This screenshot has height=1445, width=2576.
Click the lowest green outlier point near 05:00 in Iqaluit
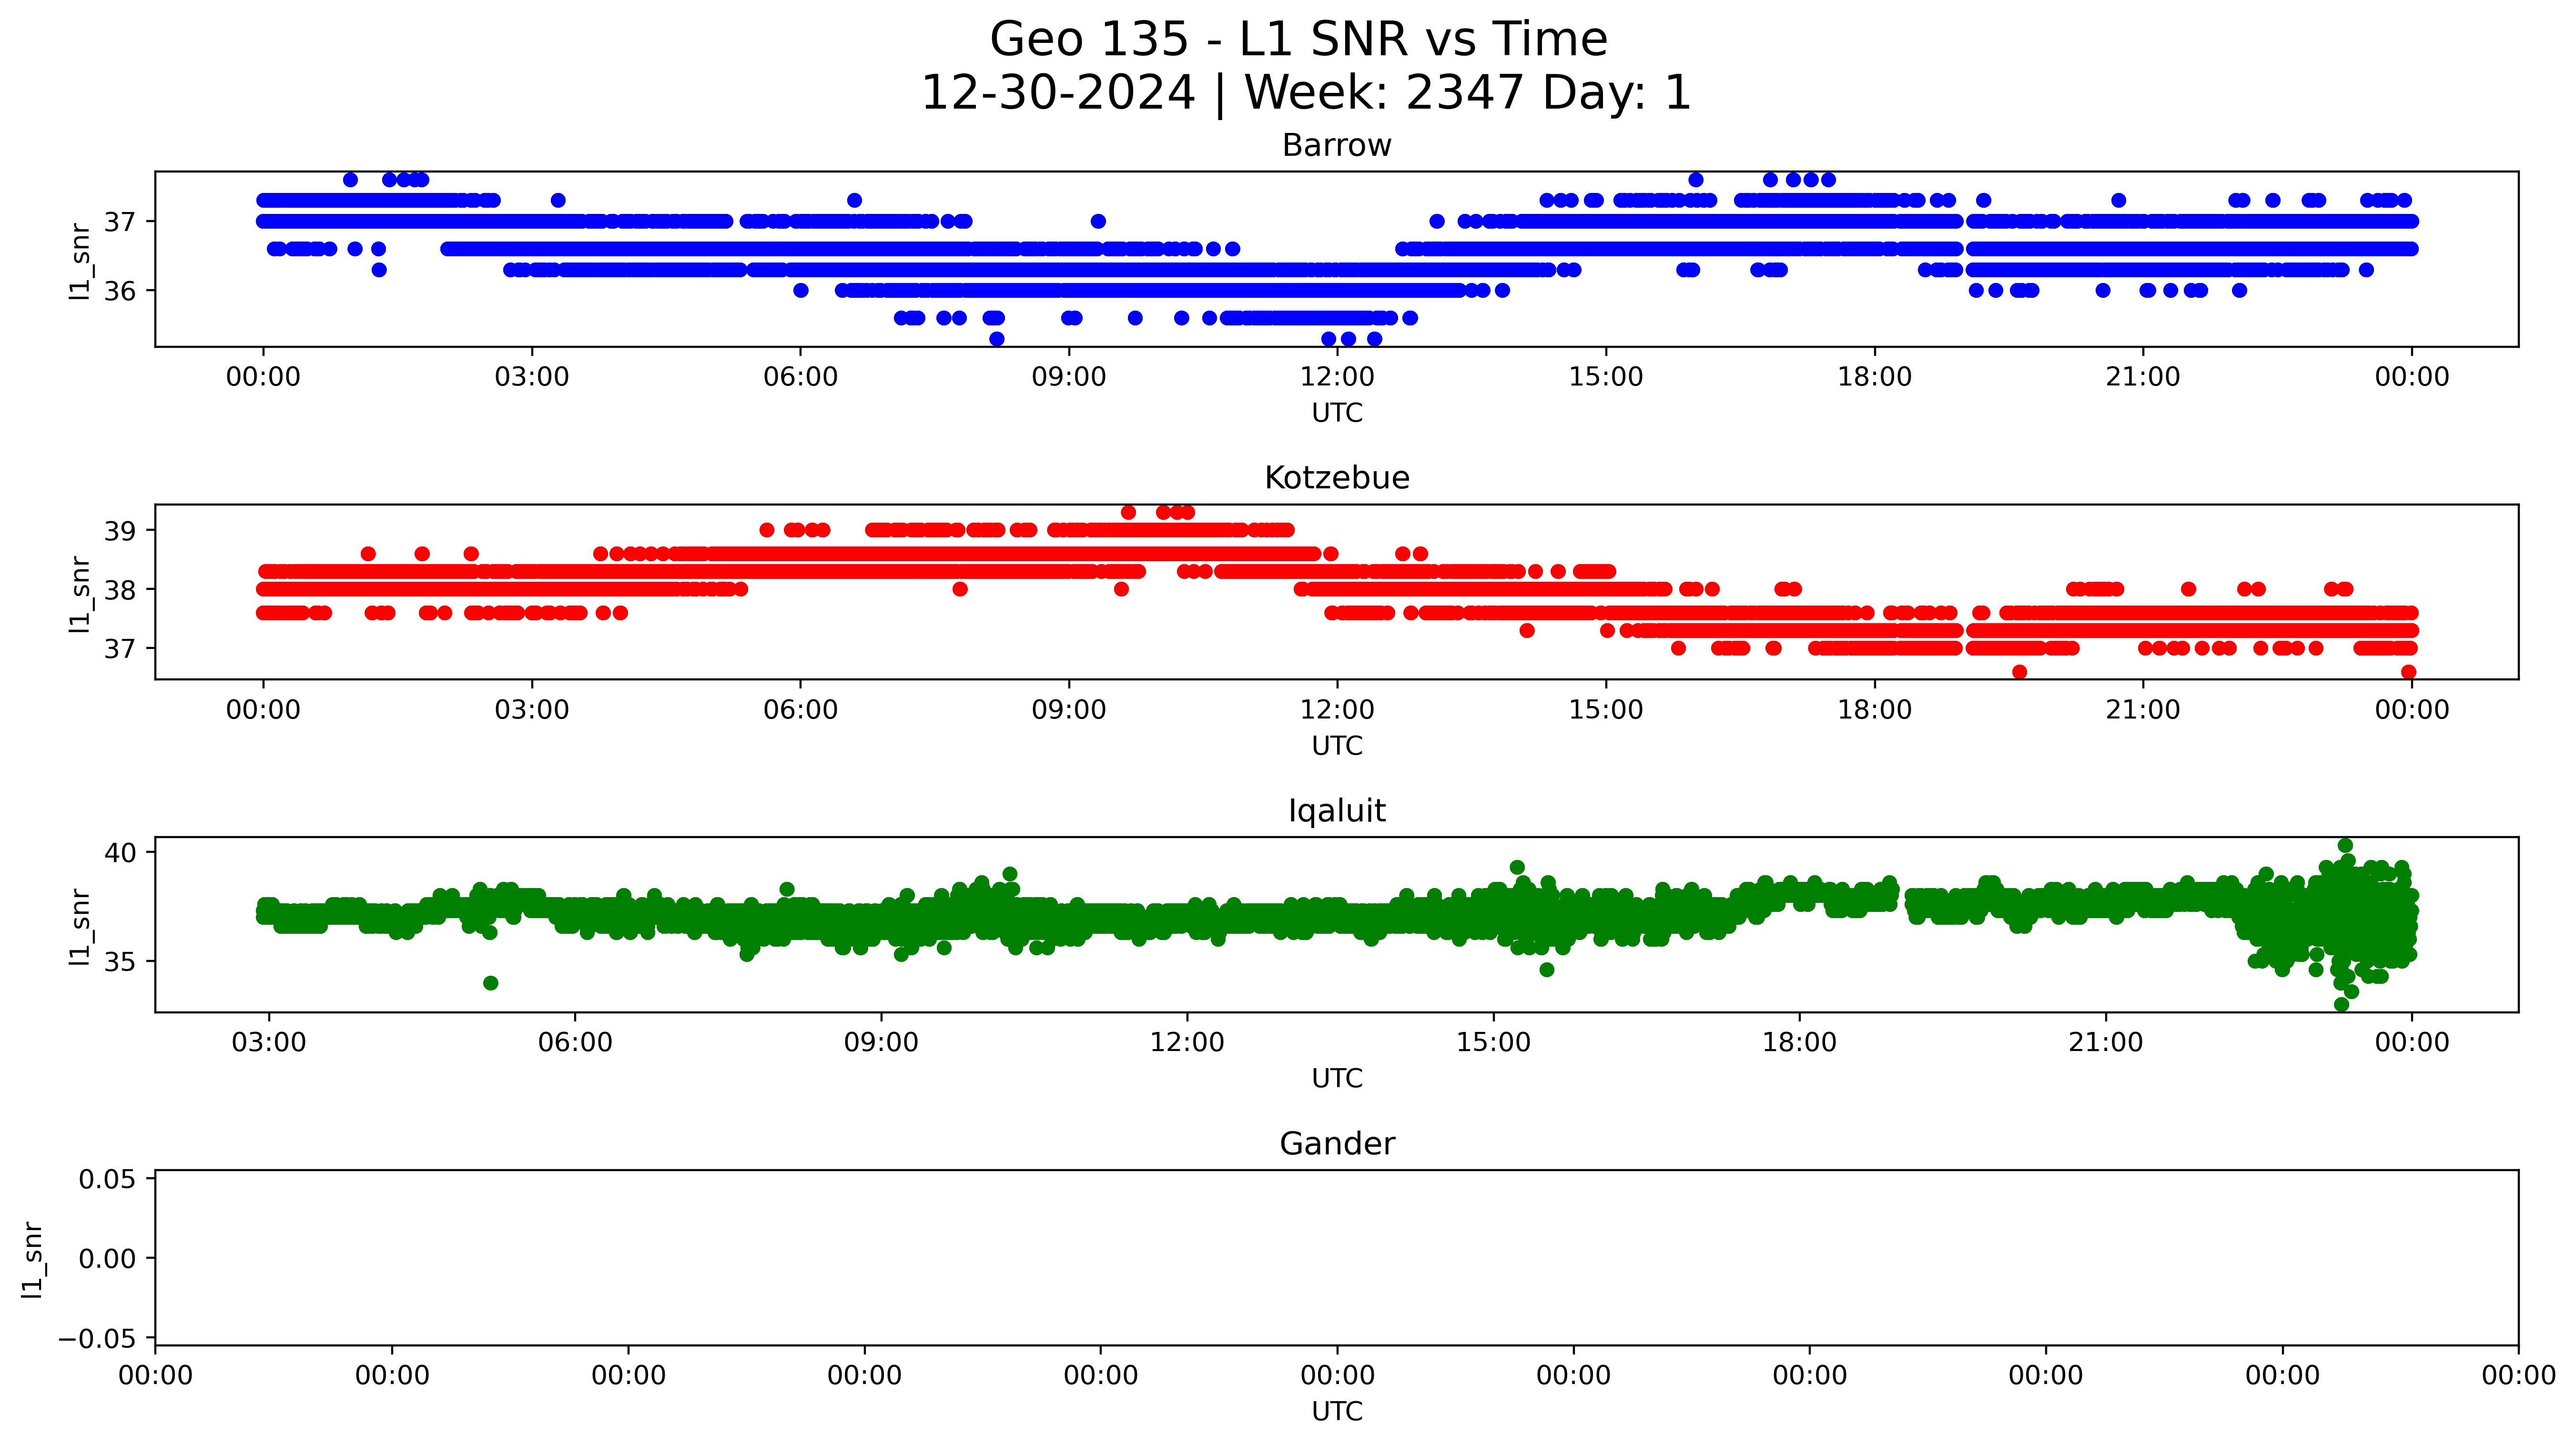[490, 983]
